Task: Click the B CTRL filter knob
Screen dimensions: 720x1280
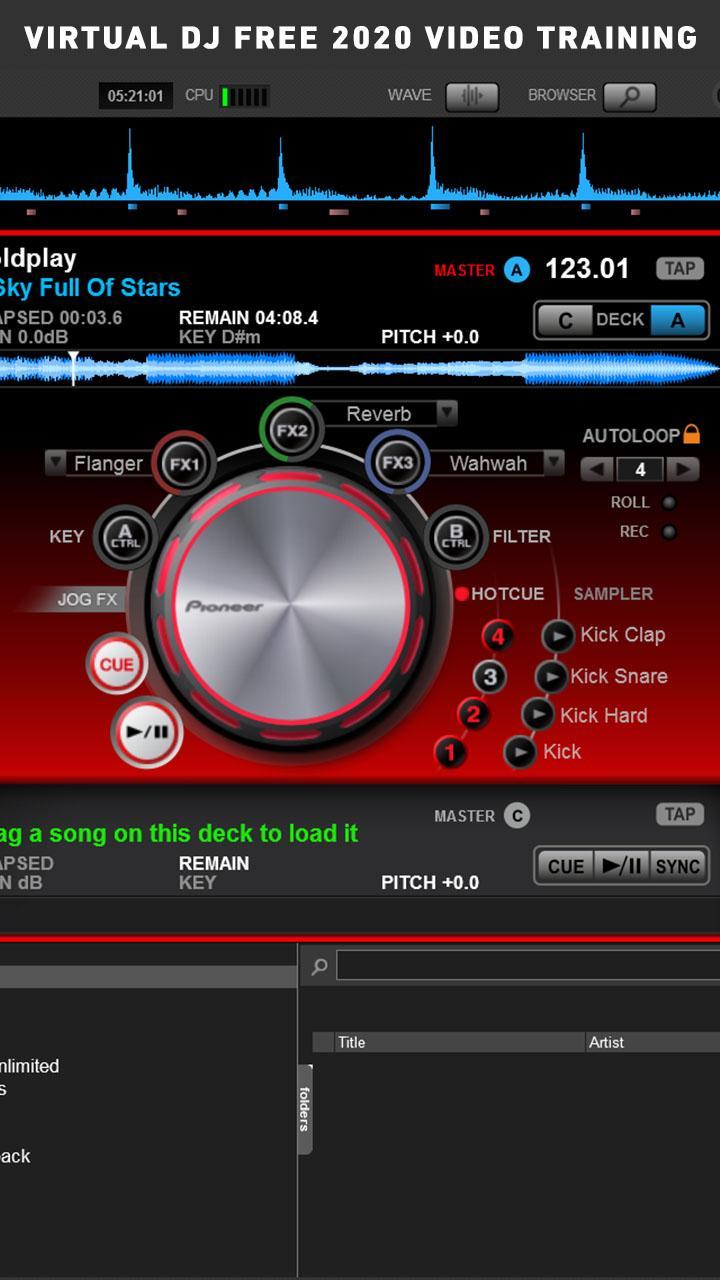Action: pos(456,537)
